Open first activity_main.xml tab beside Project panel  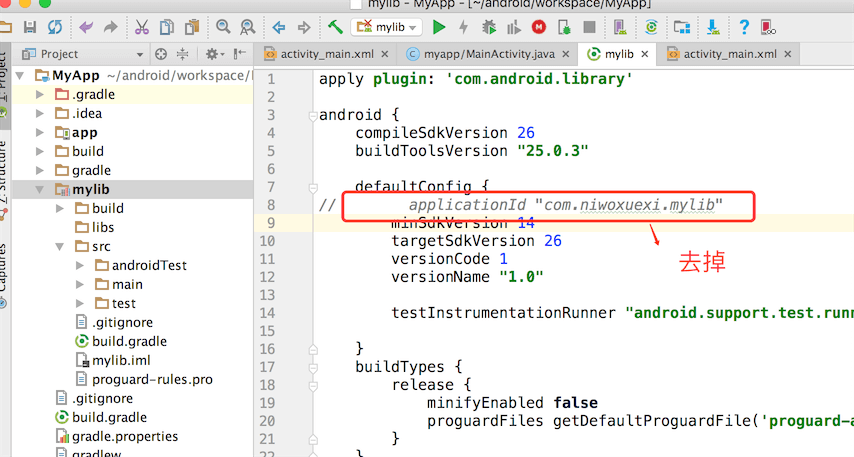327,54
